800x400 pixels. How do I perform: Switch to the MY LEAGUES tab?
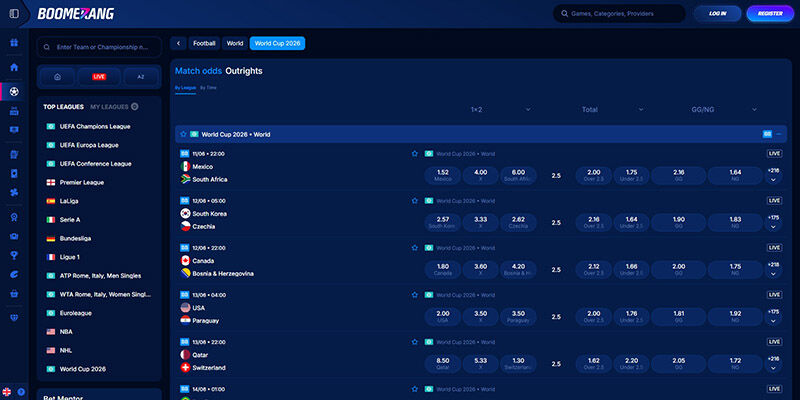point(109,107)
